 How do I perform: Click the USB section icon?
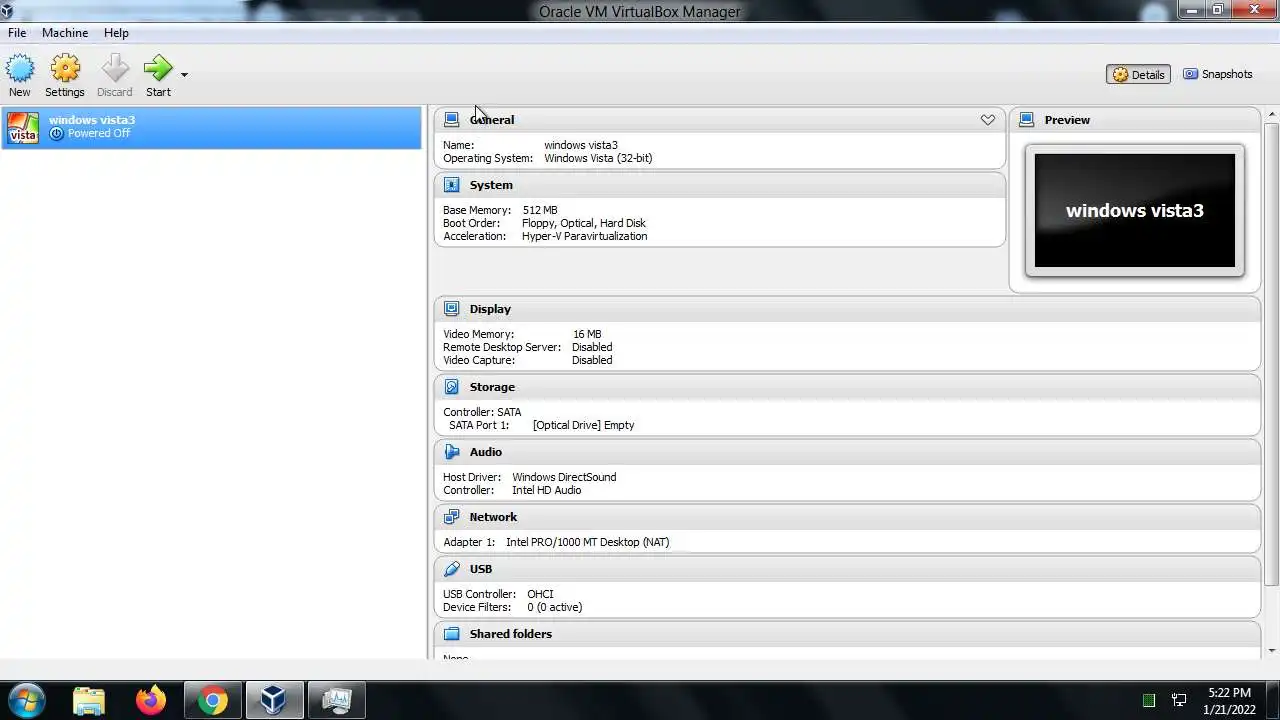pos(451,569)
